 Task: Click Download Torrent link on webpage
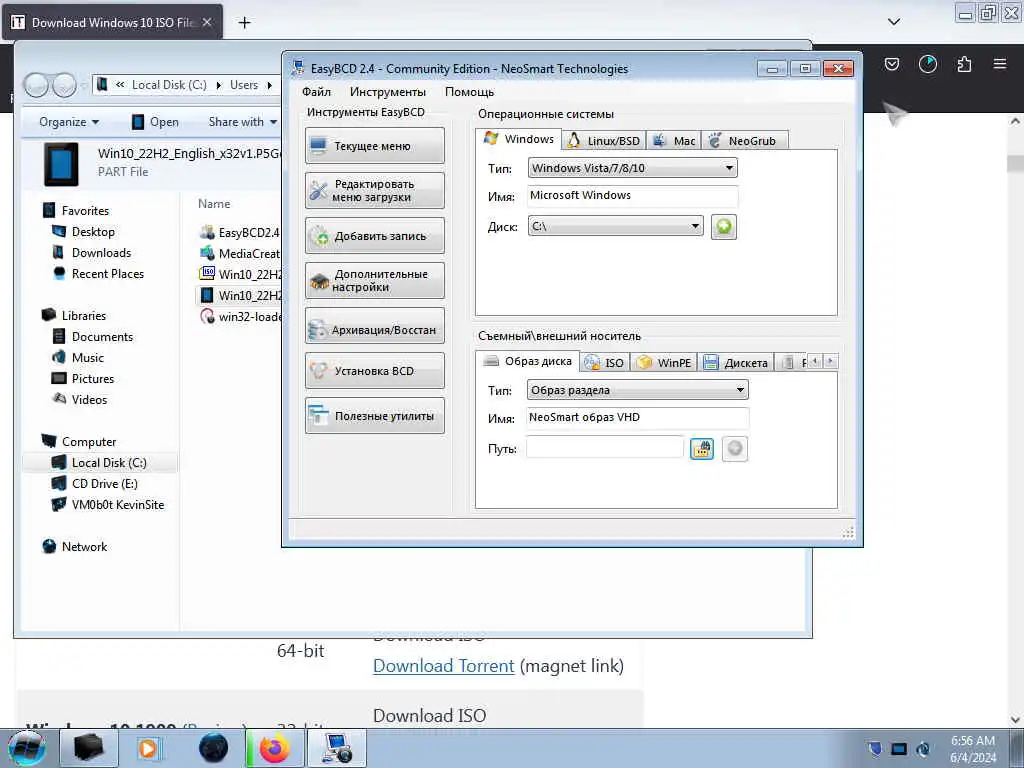click(443, 665)
